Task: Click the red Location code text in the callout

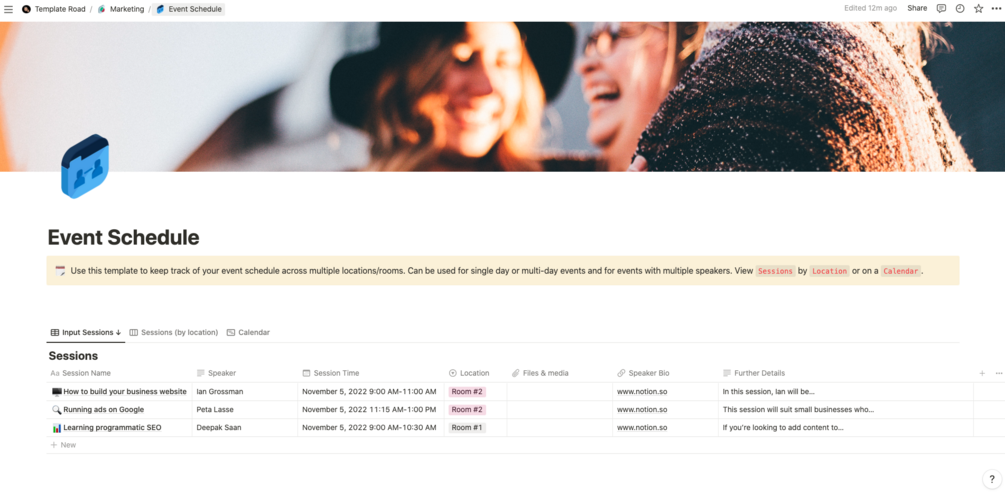Action: 829,271
